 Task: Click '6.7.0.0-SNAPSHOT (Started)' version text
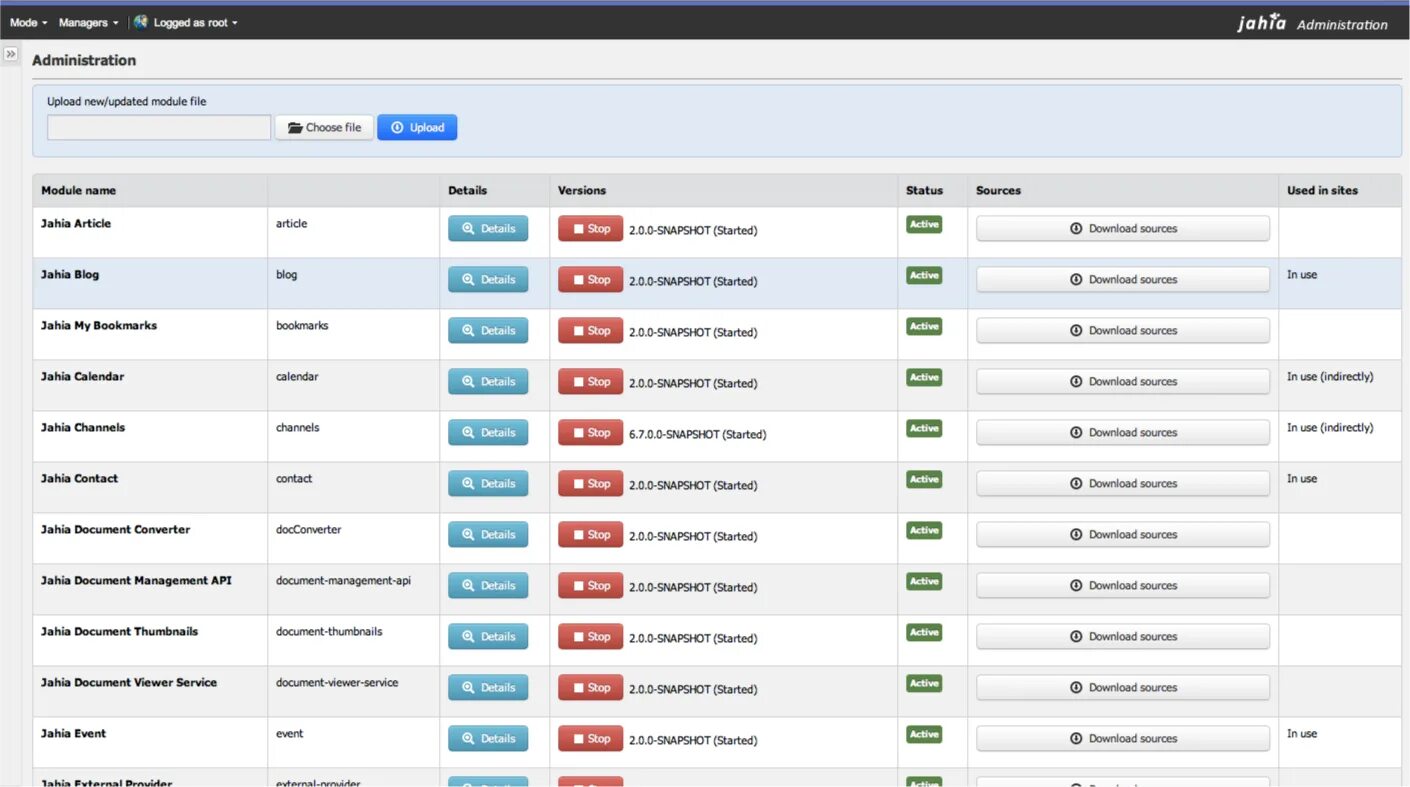click(x=698, y=434)
